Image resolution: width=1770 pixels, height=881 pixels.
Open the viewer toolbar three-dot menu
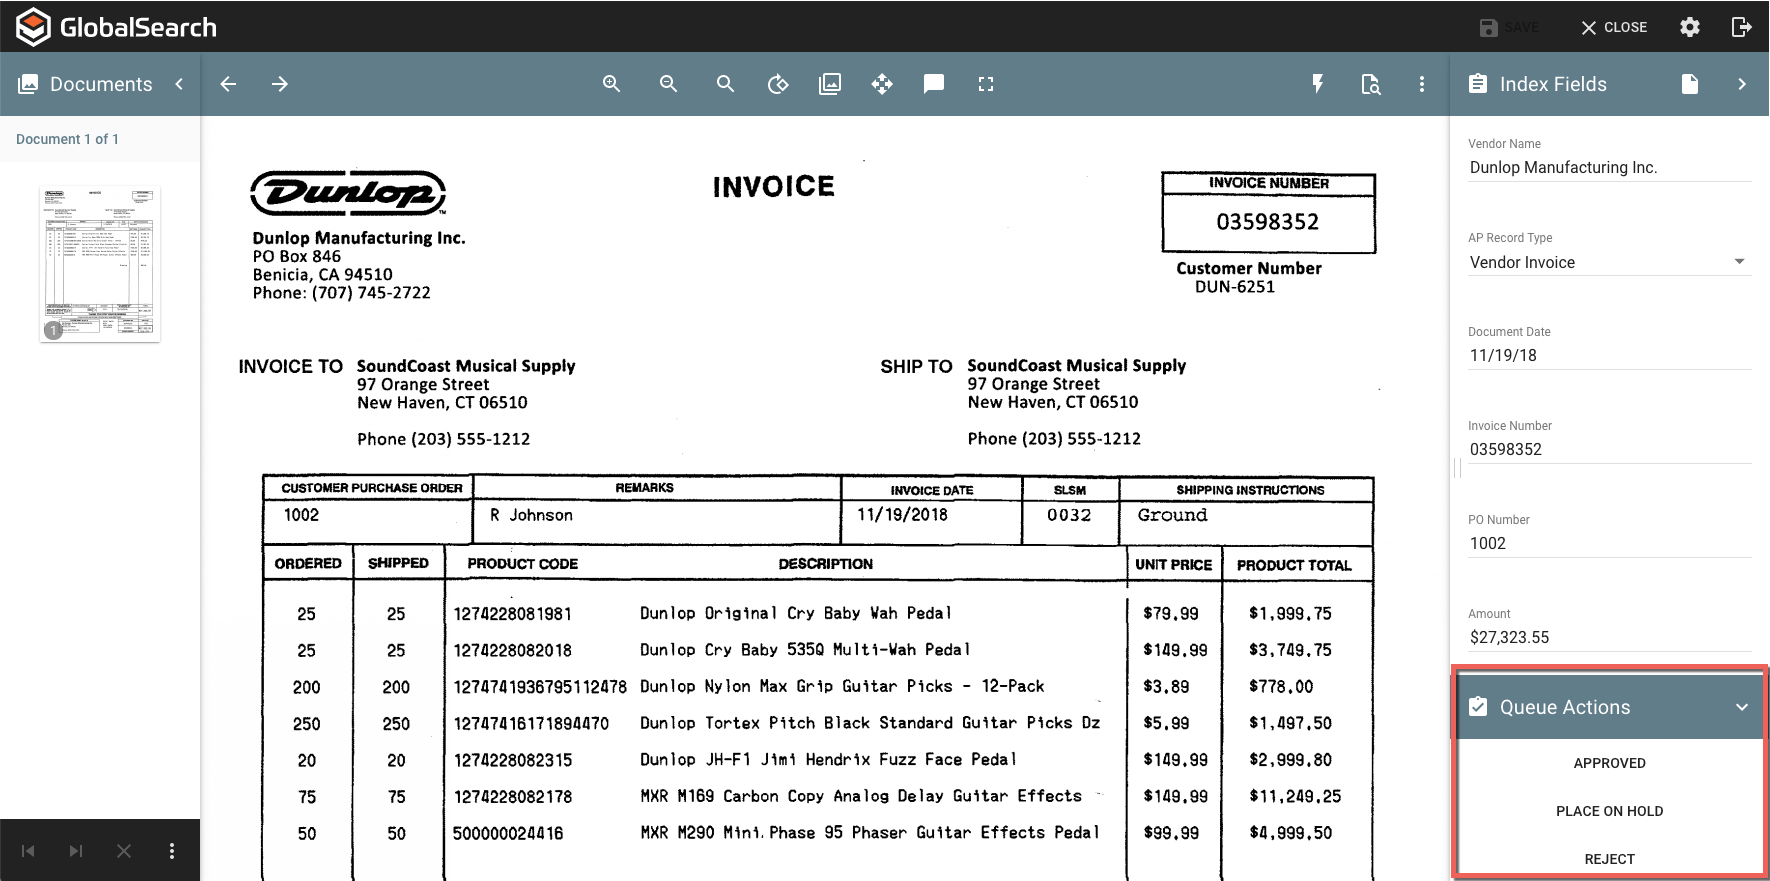pyautogui.click(x=1422, y=84)
